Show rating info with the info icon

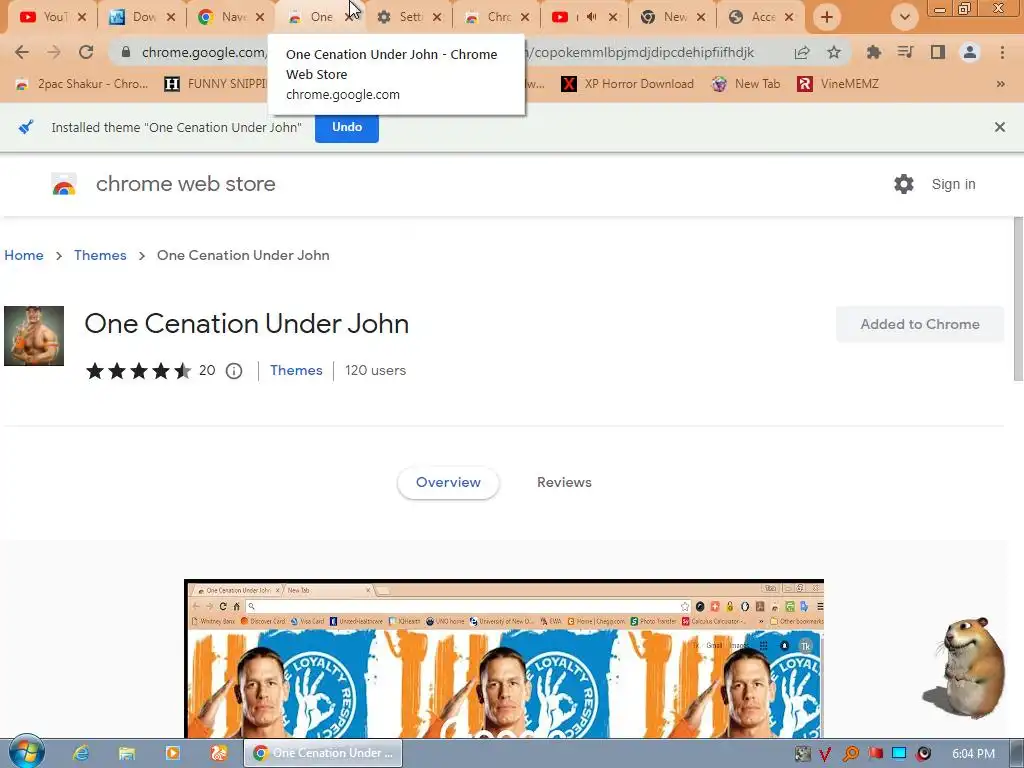(234, 371)
